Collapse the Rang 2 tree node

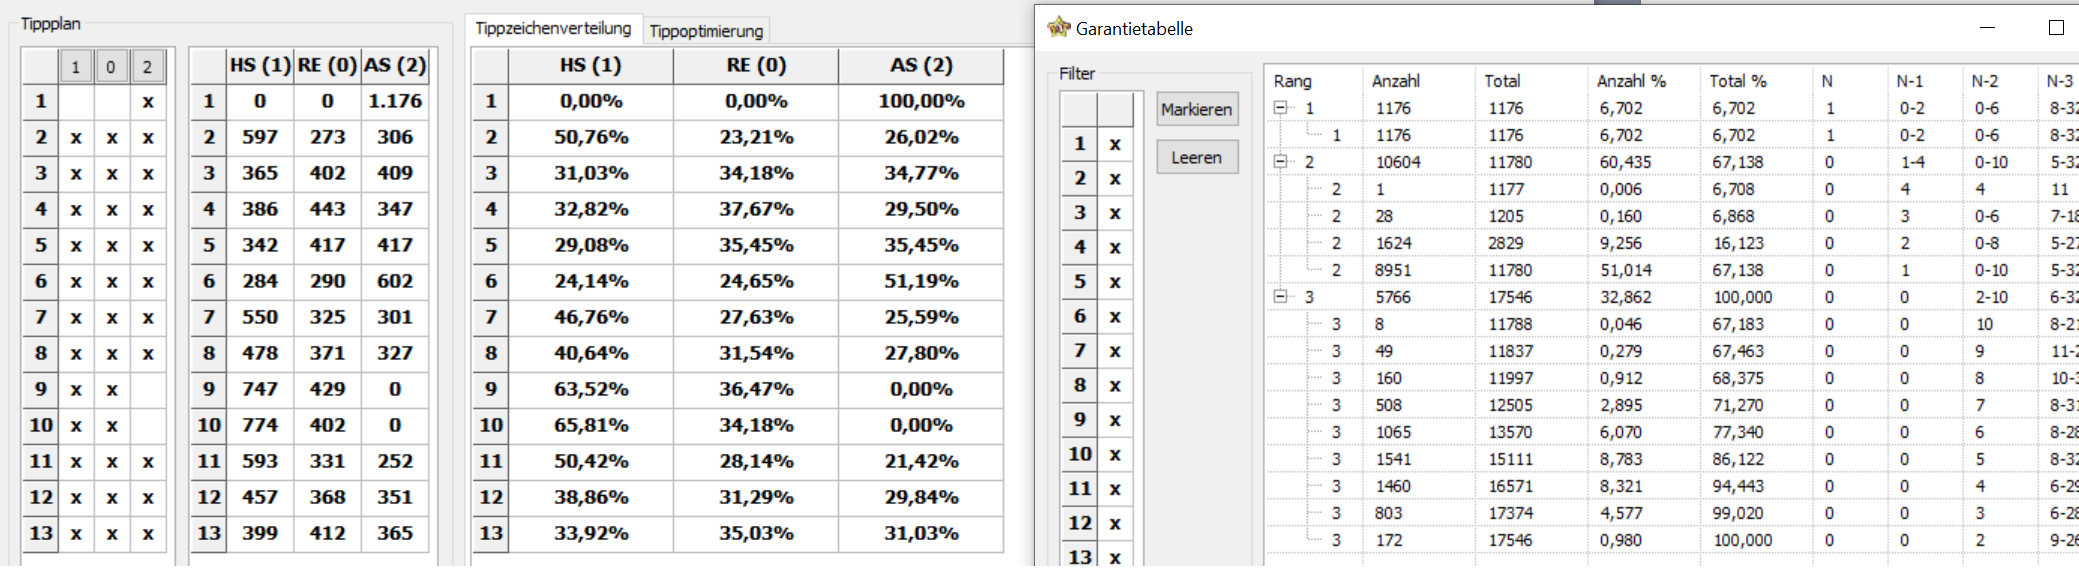coord(1280,162)
